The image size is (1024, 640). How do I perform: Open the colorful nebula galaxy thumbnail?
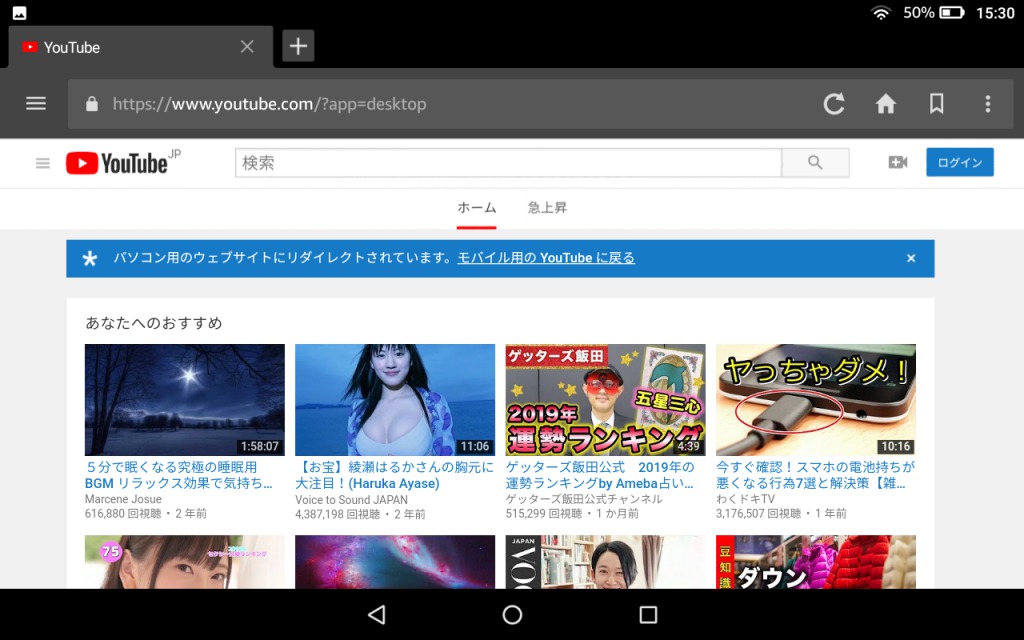point(395,562)
